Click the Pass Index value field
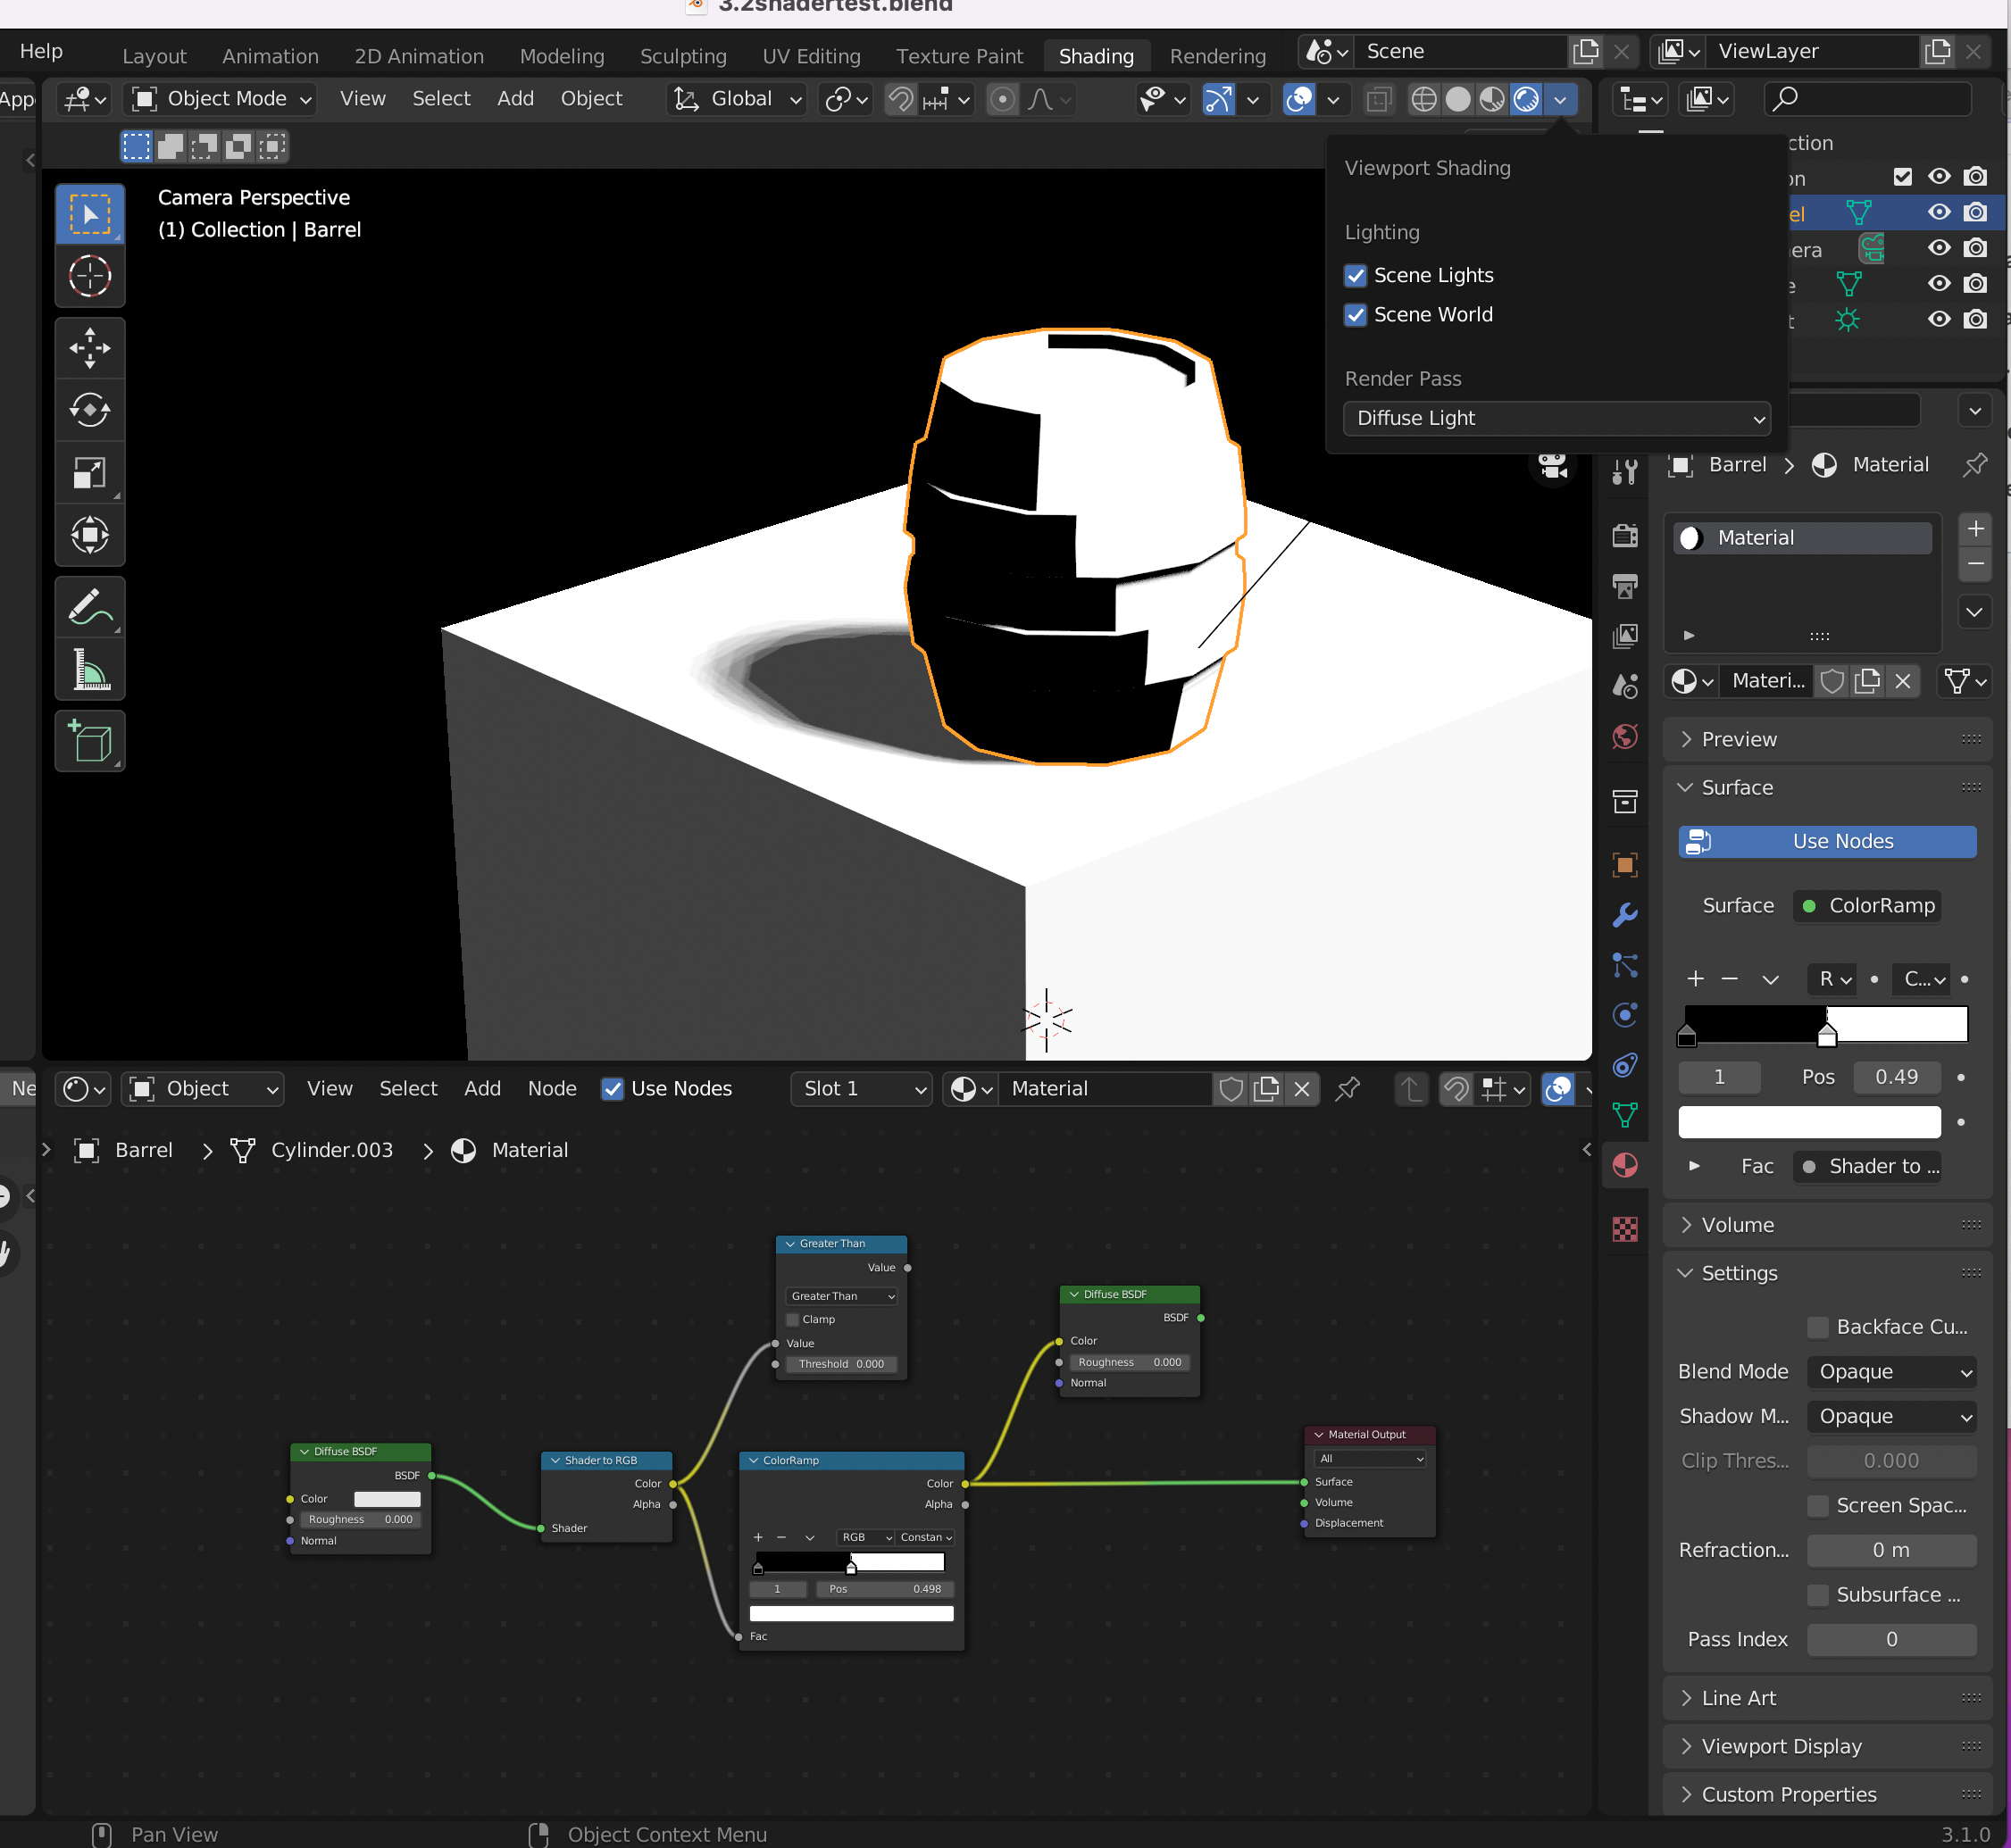The width and height of the screenshot is (2011, 1848). (1892, 1640)
